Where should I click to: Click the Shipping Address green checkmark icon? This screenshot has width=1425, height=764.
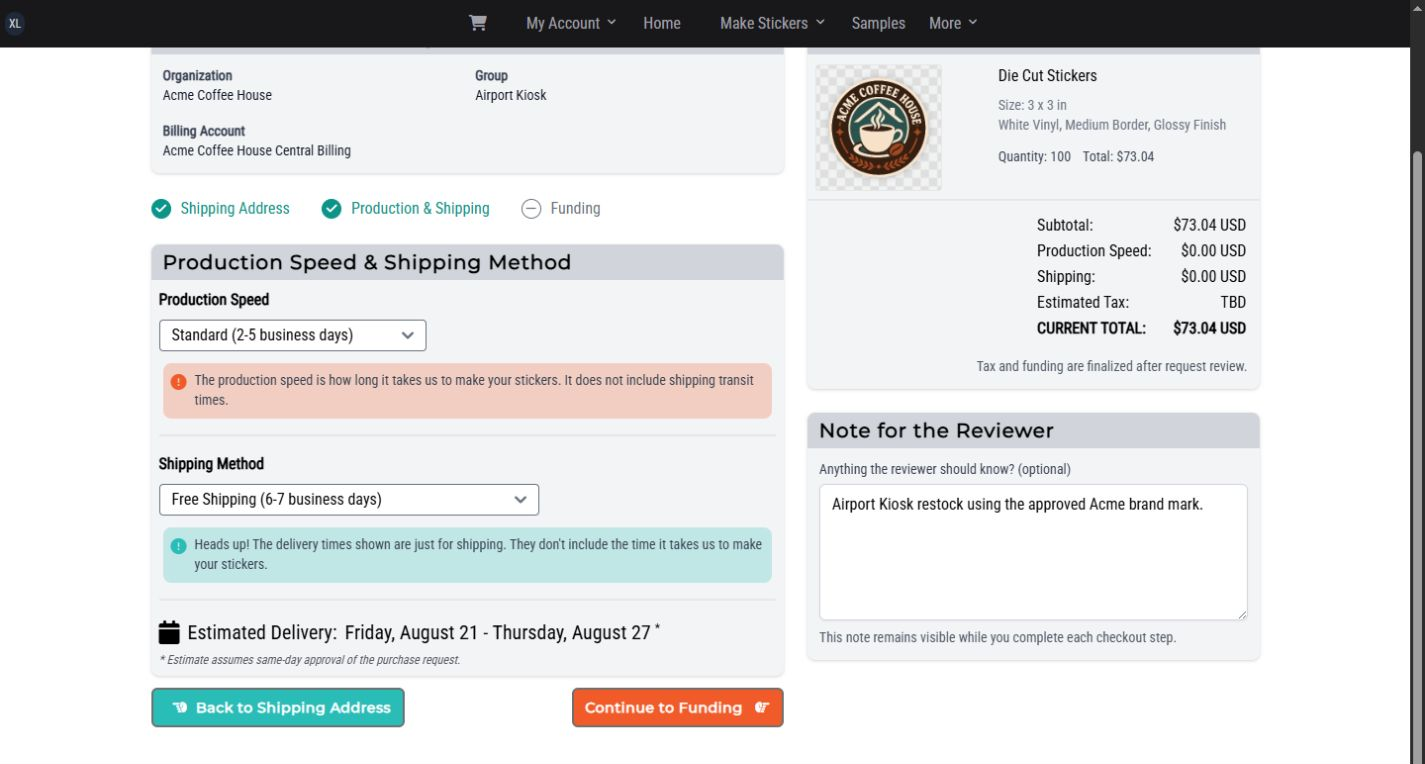[161, 209]
